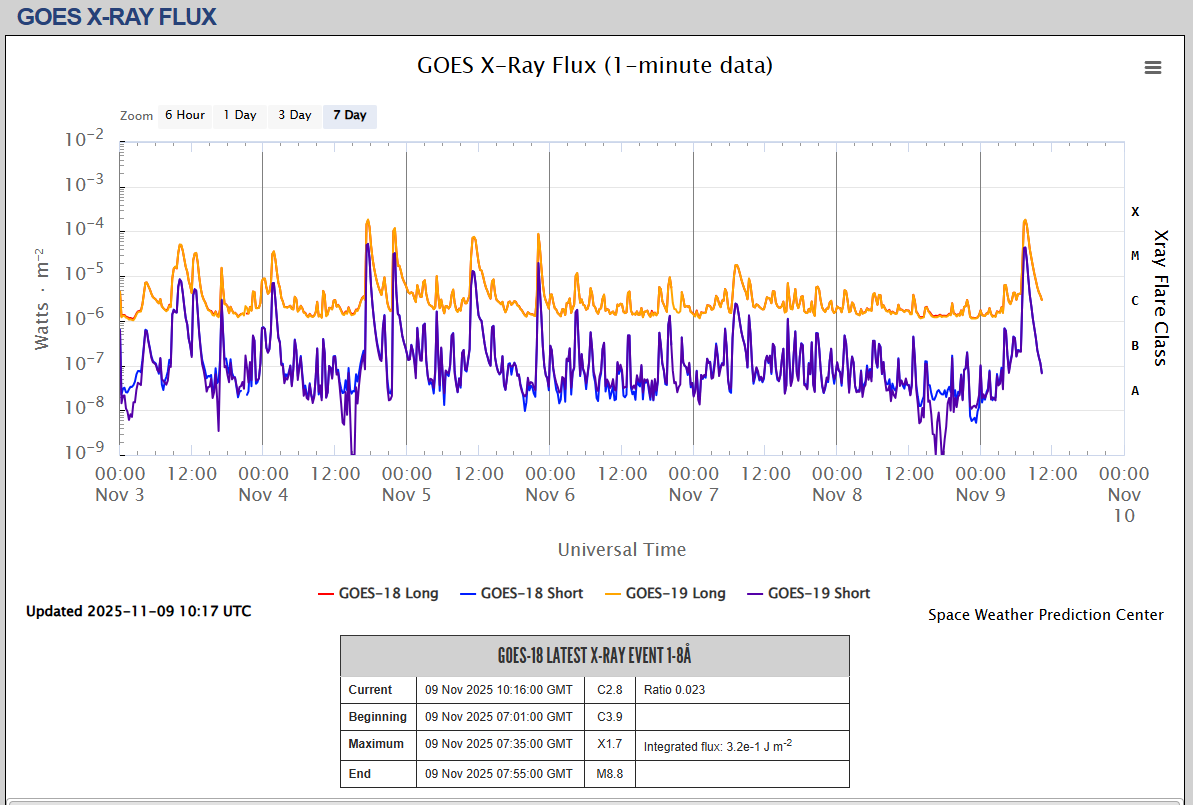
Task: Click the GOES-18 Latest X-Ray Event table header
Action: pos(595,656)
